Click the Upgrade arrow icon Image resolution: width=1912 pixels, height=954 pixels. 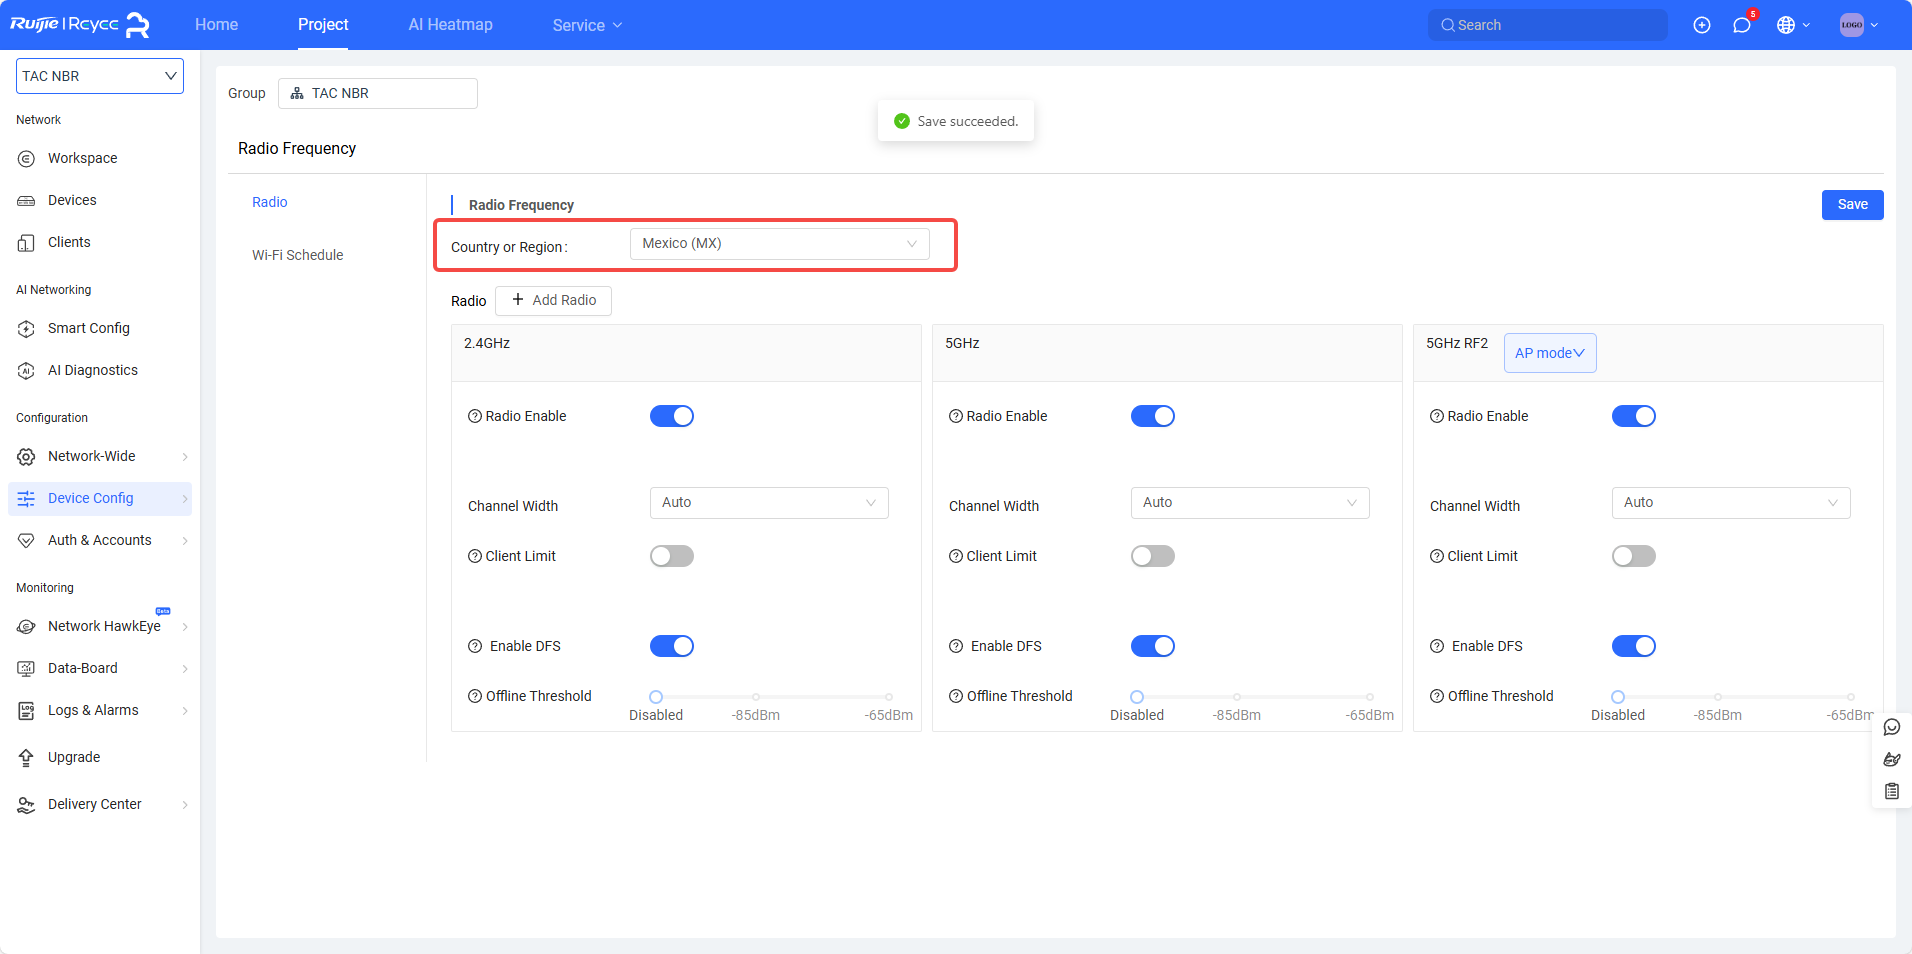click(x=26, y=758)
